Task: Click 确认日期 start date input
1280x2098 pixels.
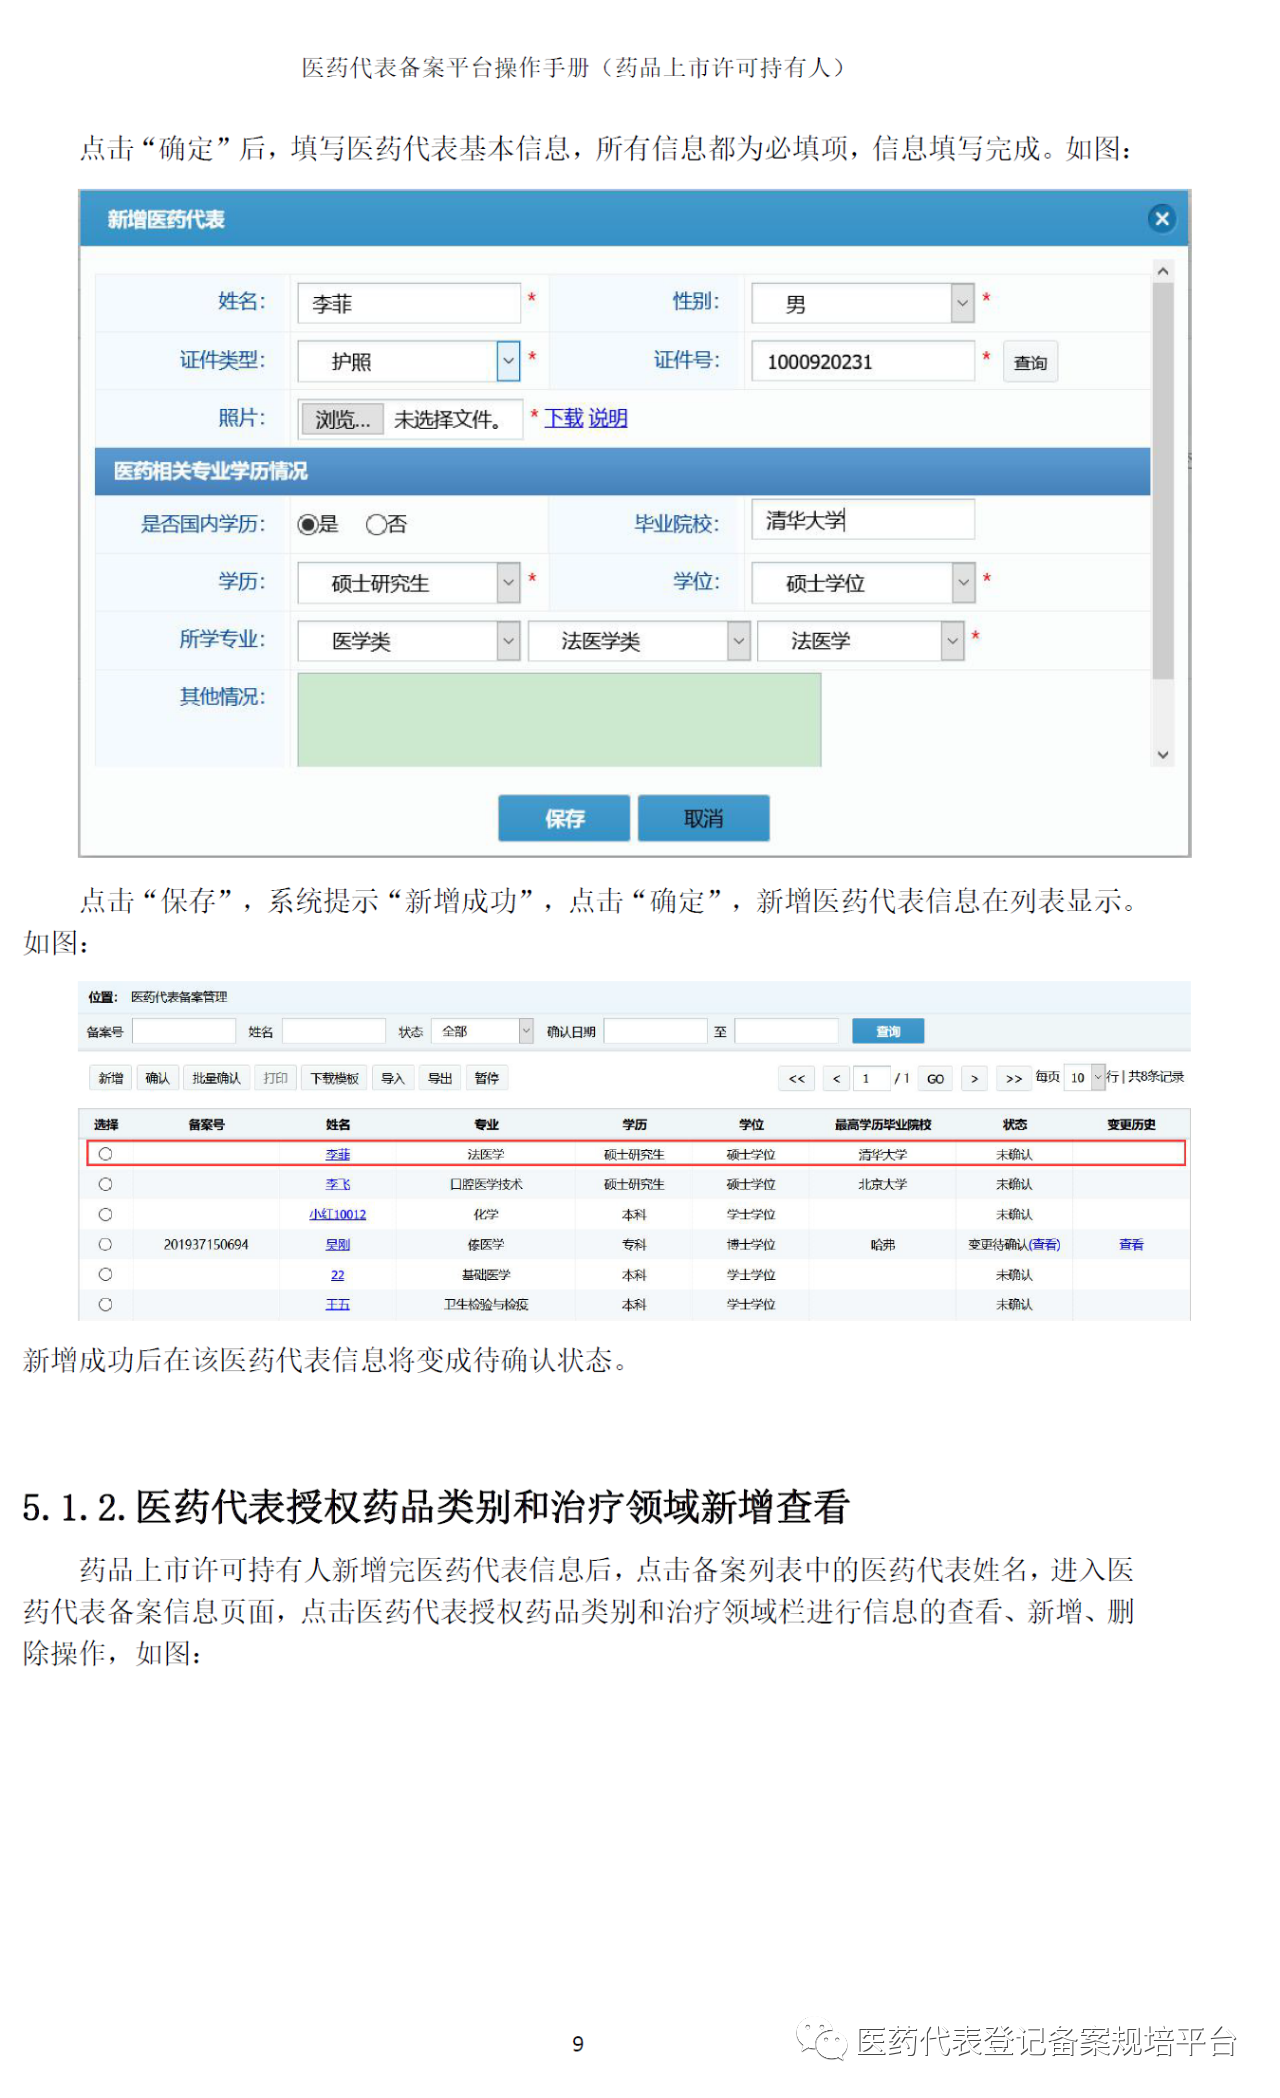Action: [656, 1031]
